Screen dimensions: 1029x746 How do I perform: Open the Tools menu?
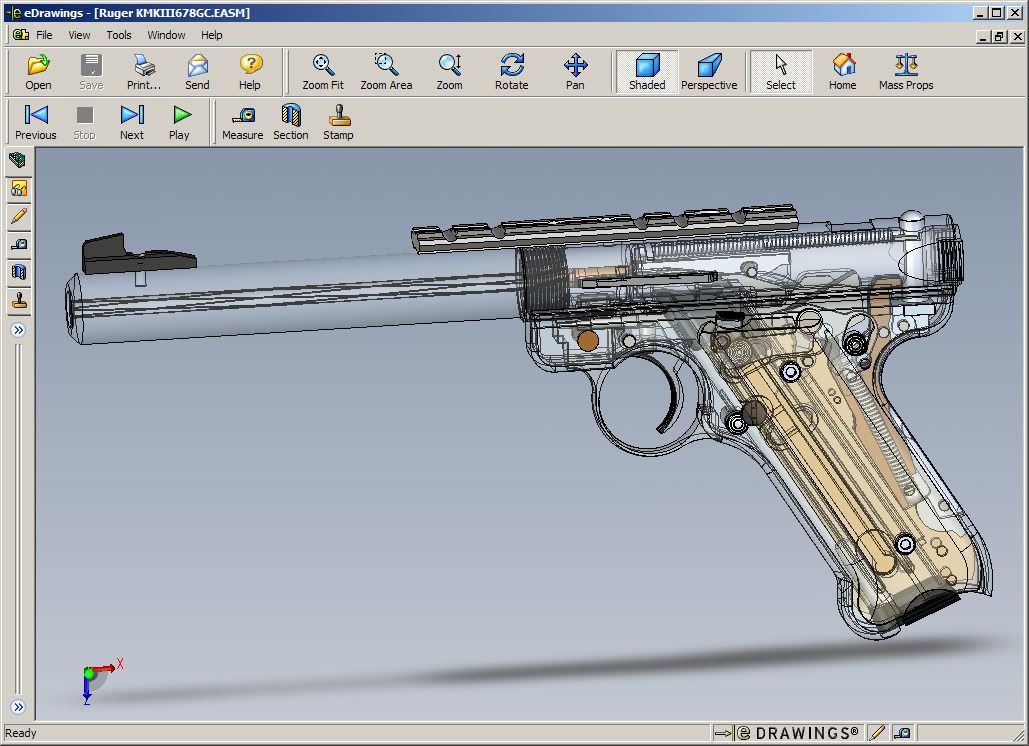(119, 35)
